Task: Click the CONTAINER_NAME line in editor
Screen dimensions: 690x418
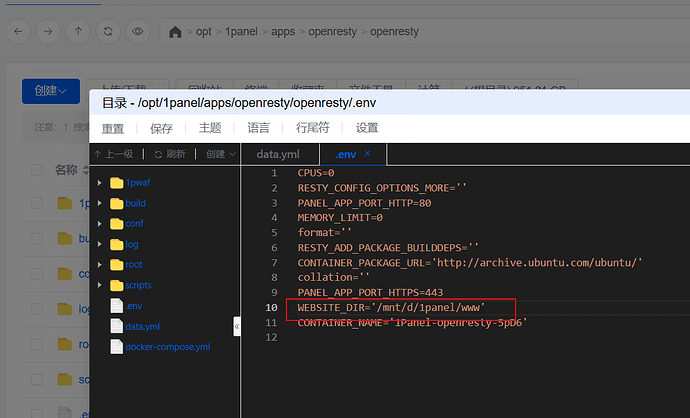Action: point(412,323)
